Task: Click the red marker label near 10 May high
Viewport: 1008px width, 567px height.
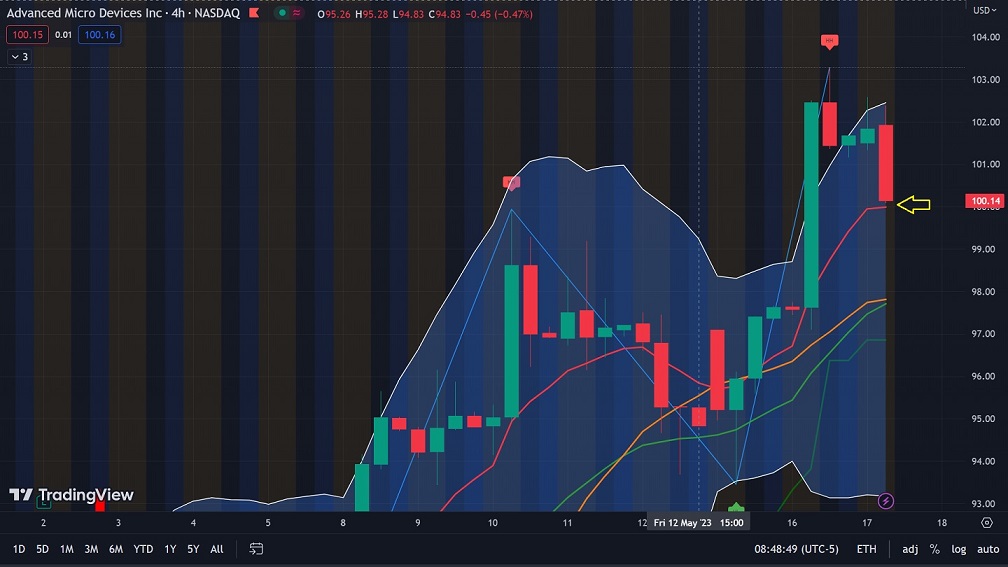Action: click(512, 183)
